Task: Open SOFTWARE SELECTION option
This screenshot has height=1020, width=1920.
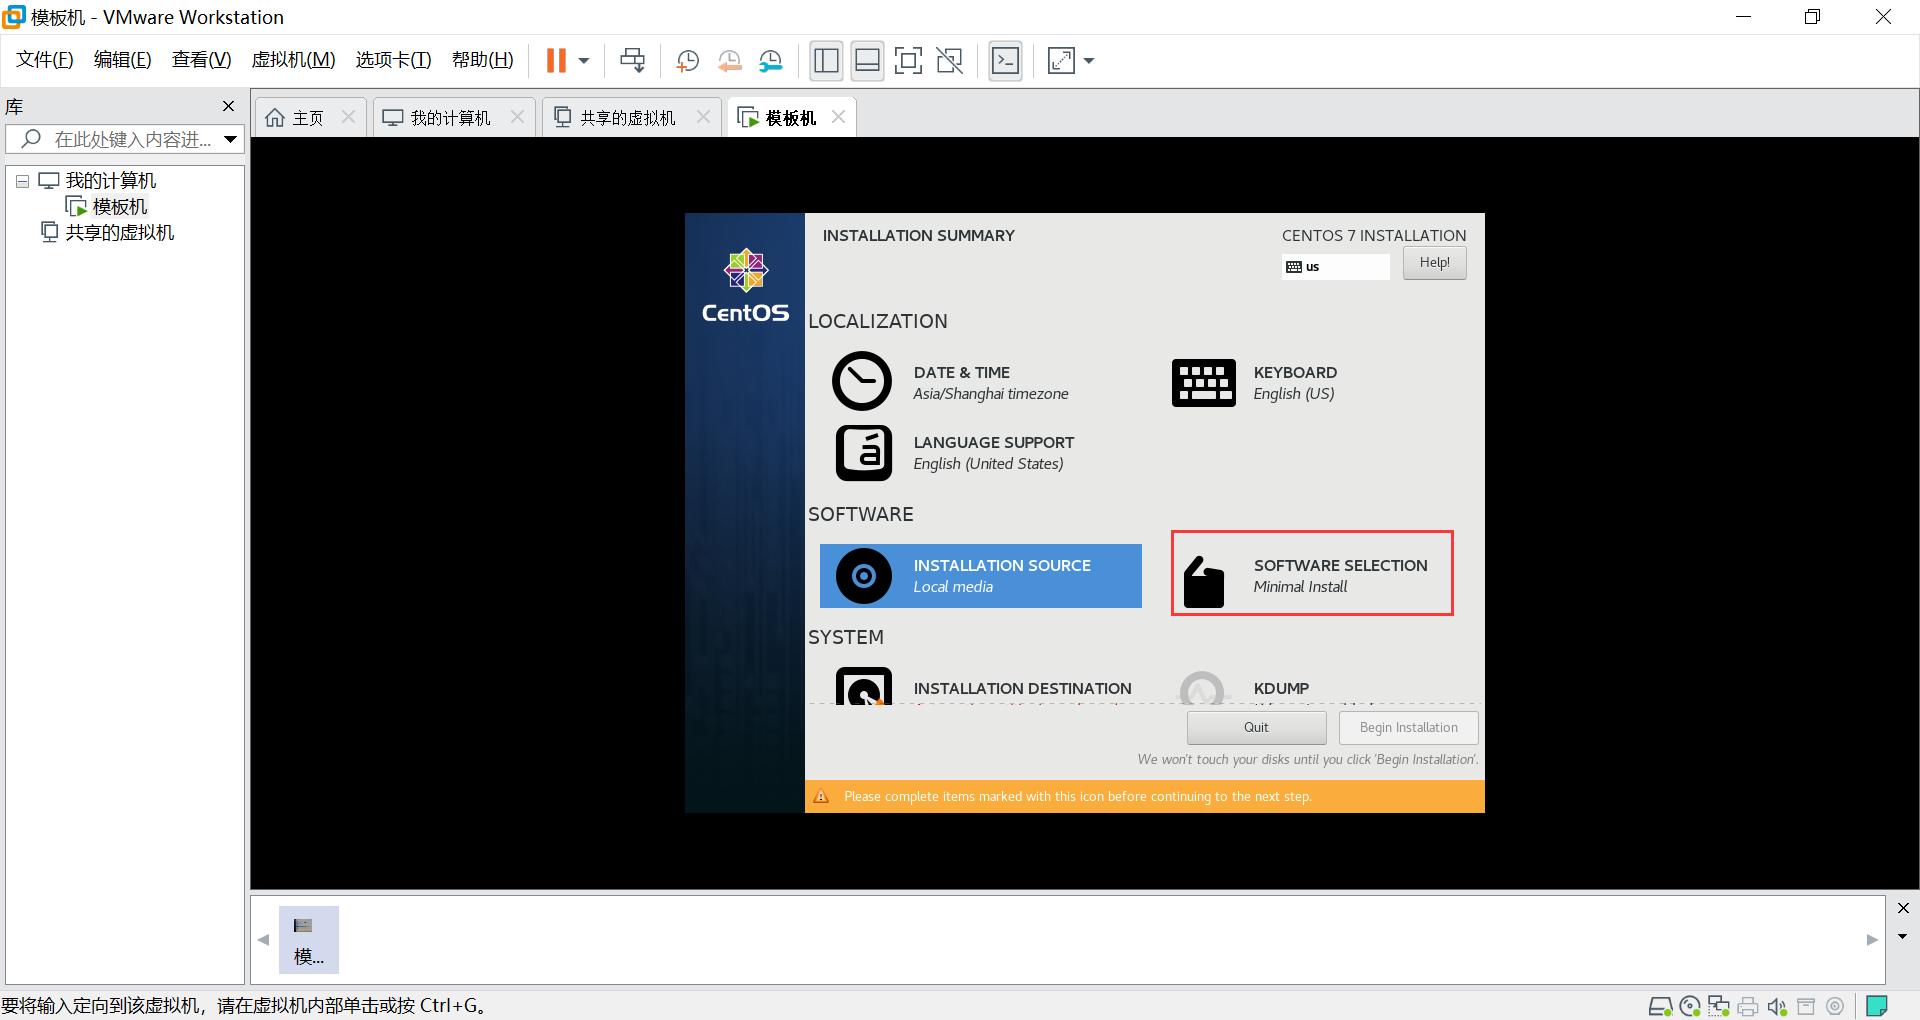Action: coord(1312,573)
